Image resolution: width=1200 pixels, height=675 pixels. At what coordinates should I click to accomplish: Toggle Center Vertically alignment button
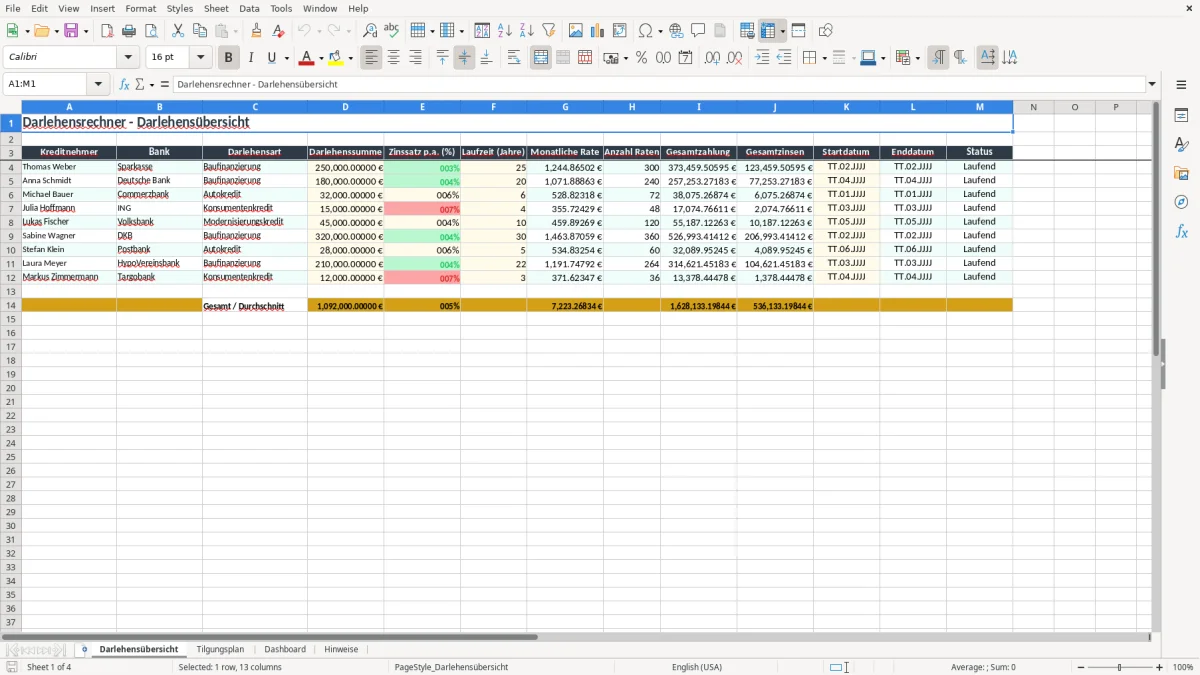pos(464,58)
